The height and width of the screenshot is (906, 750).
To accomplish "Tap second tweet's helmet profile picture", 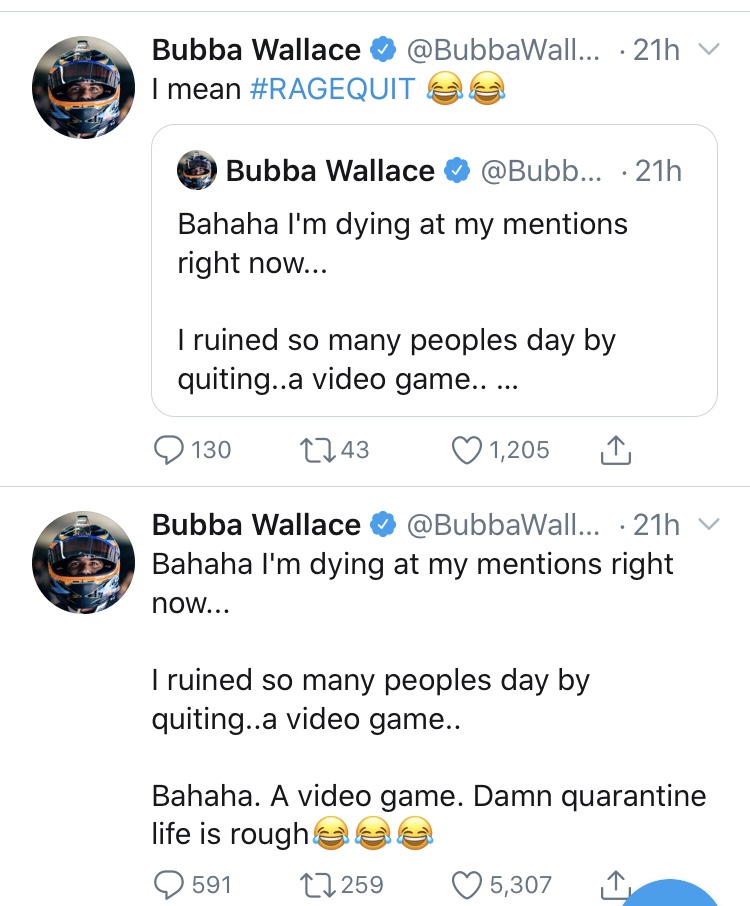I will point(85,561).
